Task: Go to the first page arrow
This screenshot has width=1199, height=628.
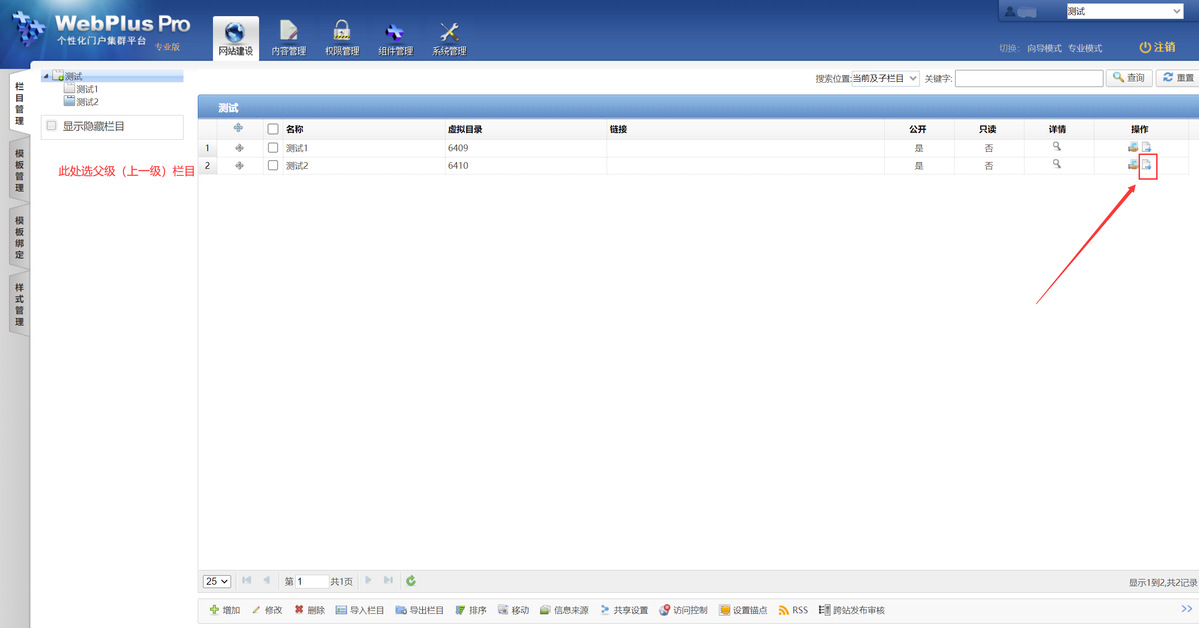Action: point(246,581)
